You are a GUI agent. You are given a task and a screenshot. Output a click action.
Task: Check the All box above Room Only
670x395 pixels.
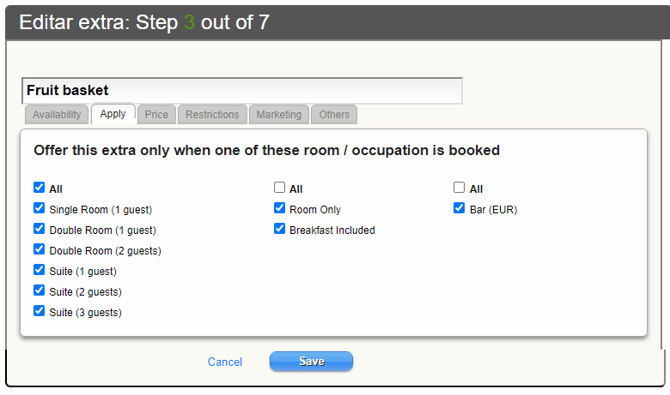point(279,187)
